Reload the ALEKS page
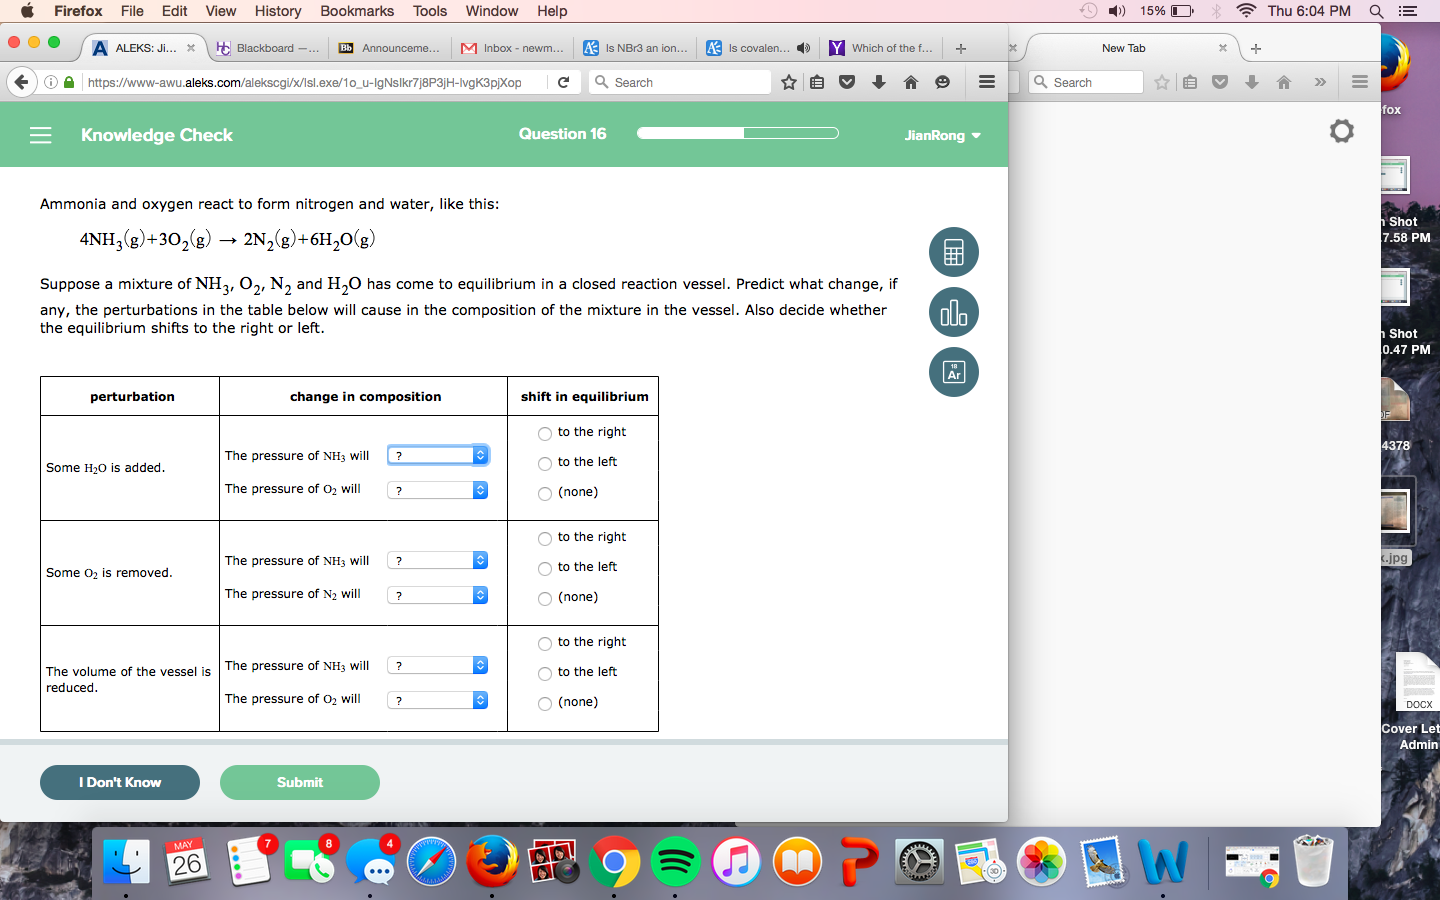Screen dimensions: 1440x900 563,82
